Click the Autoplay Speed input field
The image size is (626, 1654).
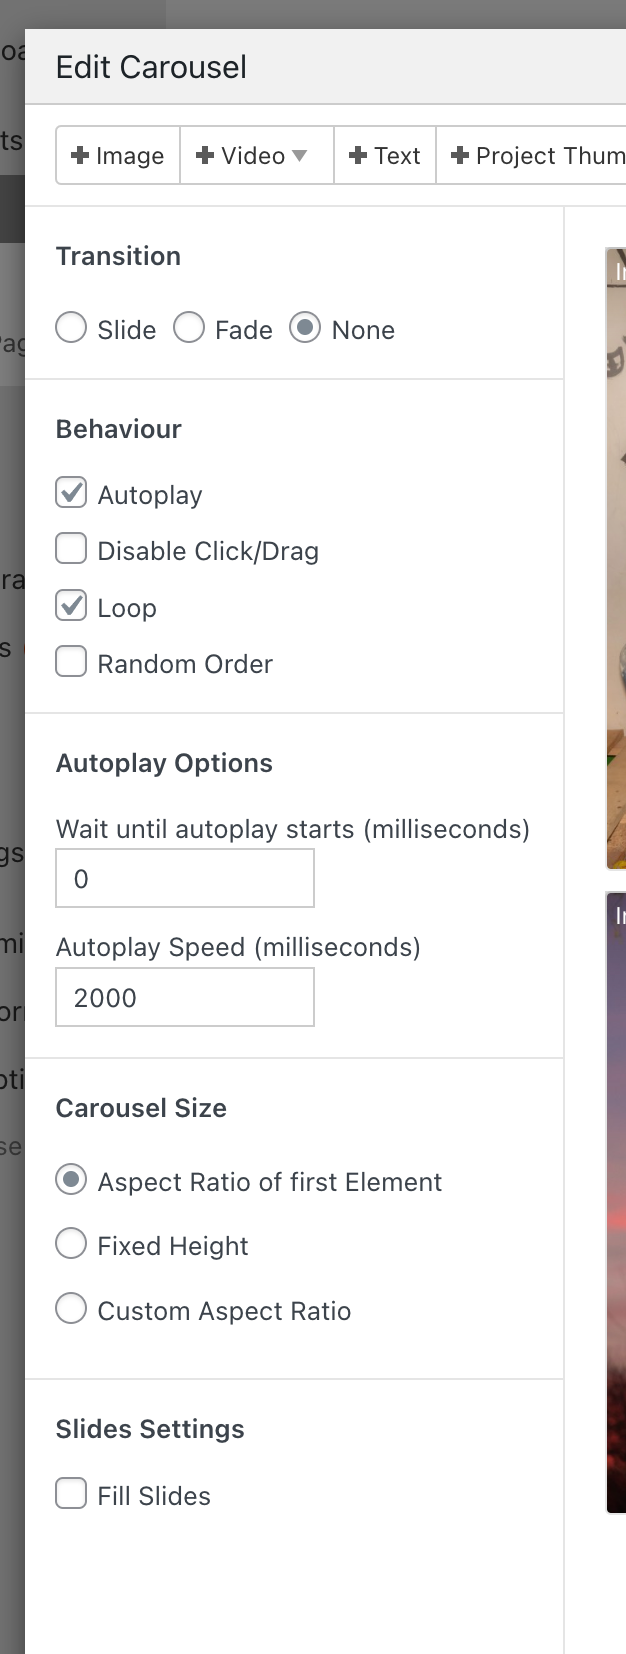(x=185, y=996)
